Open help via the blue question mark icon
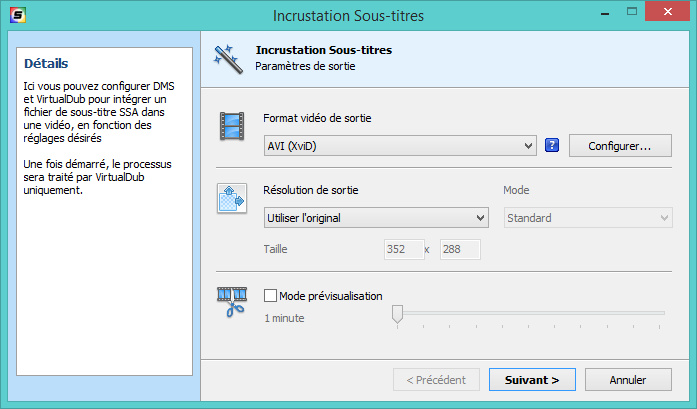 [x=552, y=146]
